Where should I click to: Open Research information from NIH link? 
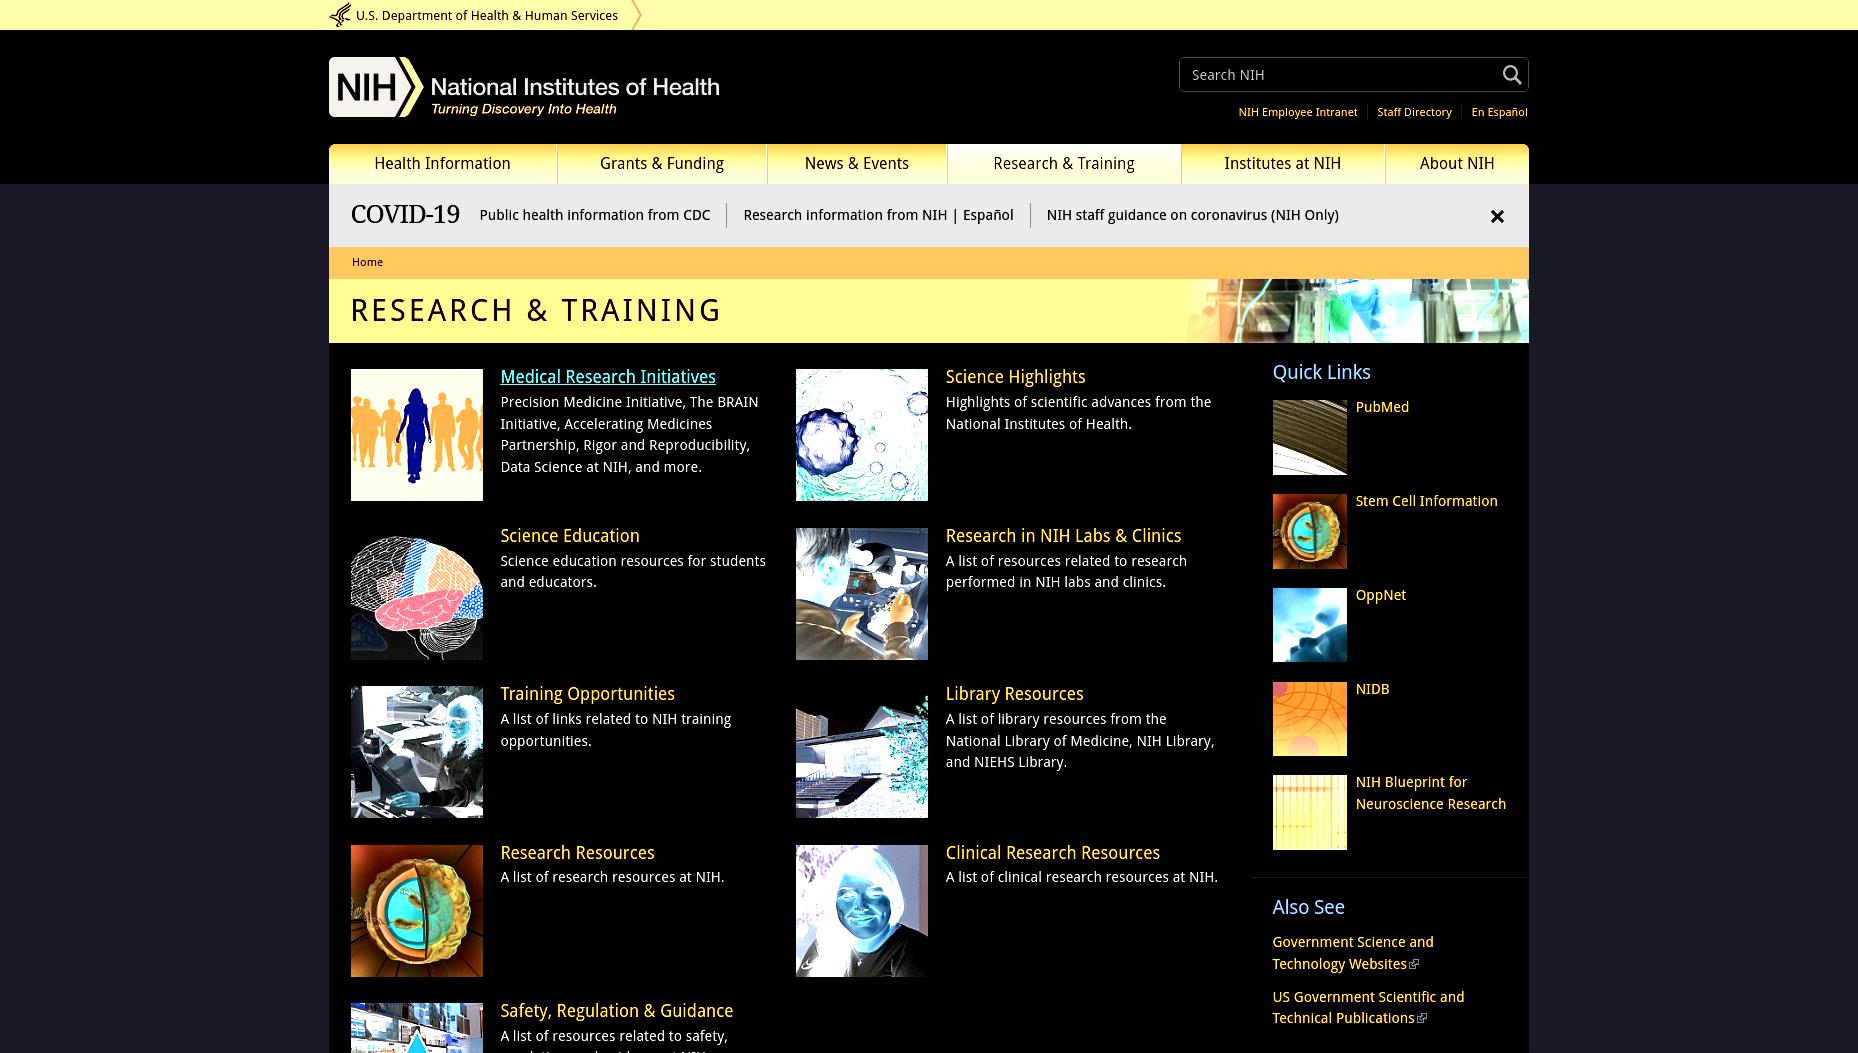[x=845, y=215]
